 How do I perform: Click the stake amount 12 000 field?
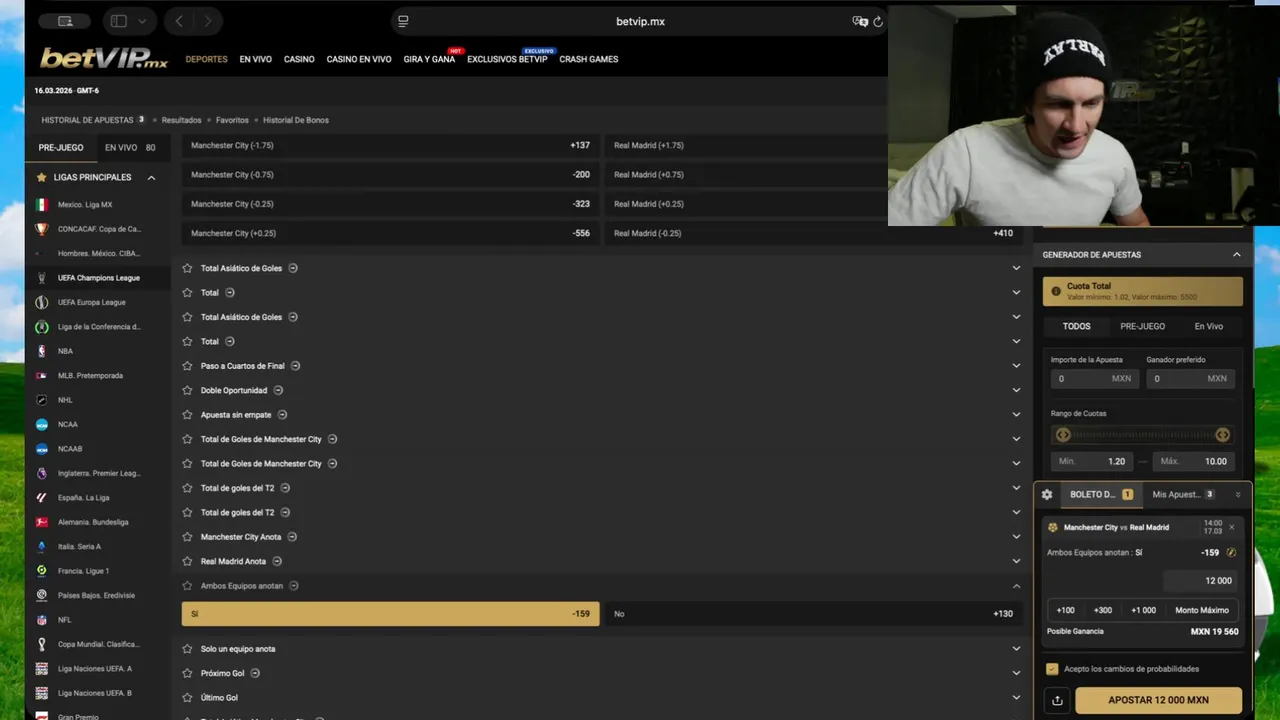(1200, 580)
